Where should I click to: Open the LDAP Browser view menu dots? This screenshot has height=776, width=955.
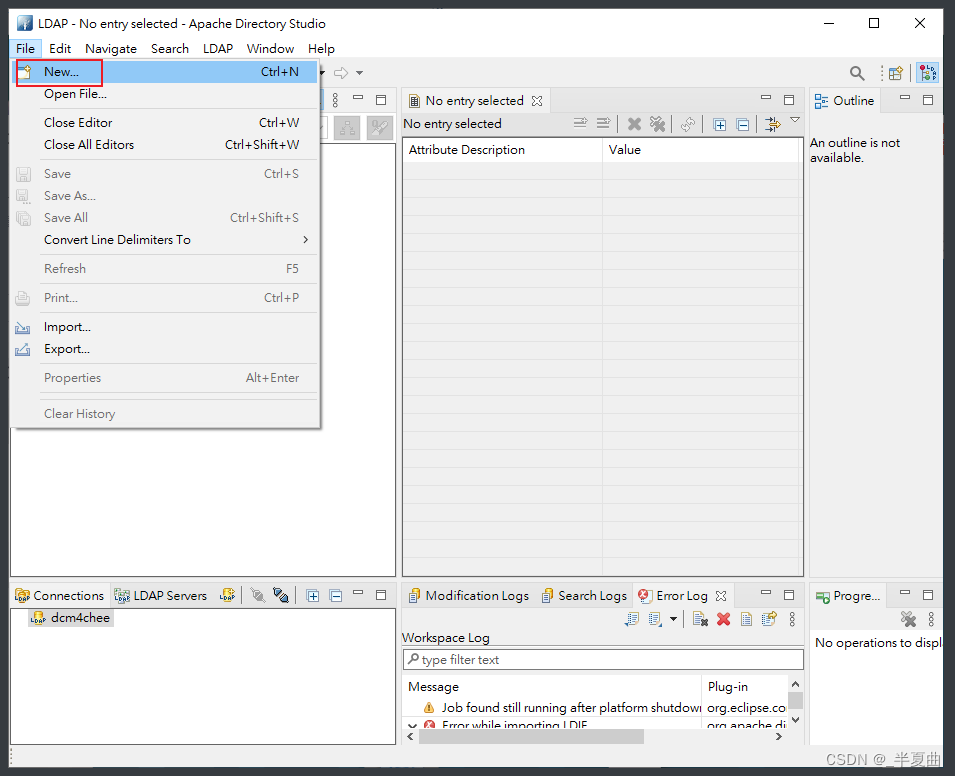pyautogui.click(x=335, y=100)
